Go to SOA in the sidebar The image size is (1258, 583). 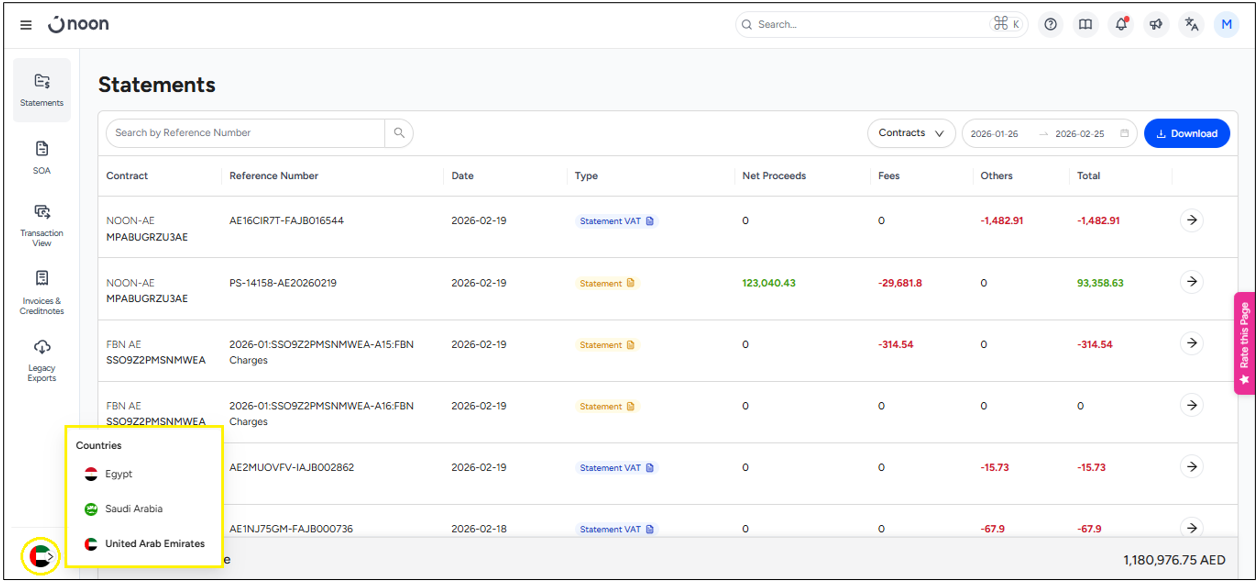coord(42,157)
